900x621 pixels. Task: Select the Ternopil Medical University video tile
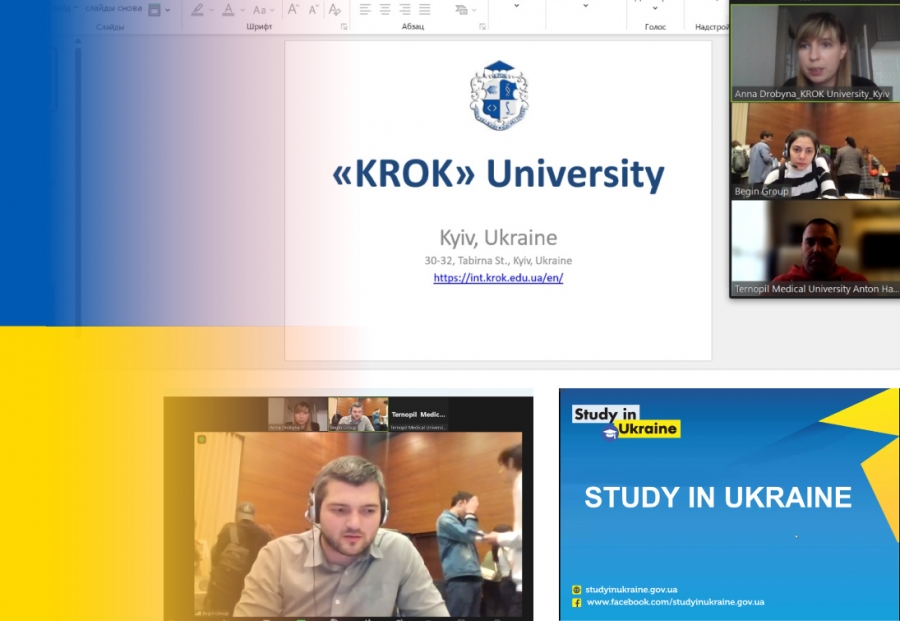click(x=814, y=248)
